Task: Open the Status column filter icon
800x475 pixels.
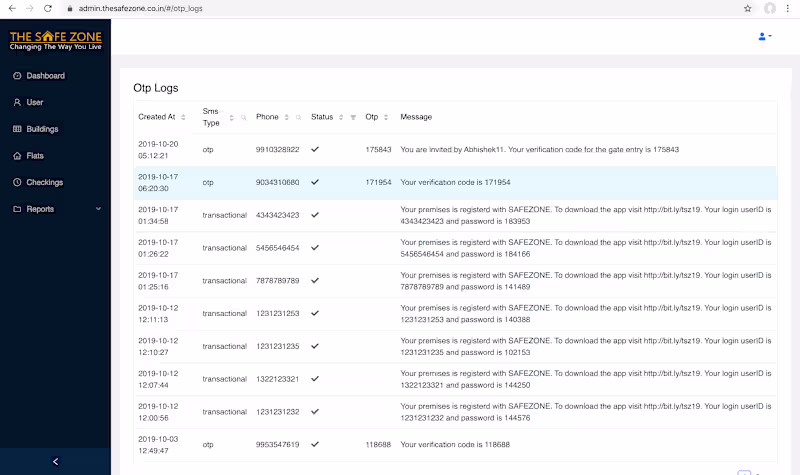Action: 353,118
